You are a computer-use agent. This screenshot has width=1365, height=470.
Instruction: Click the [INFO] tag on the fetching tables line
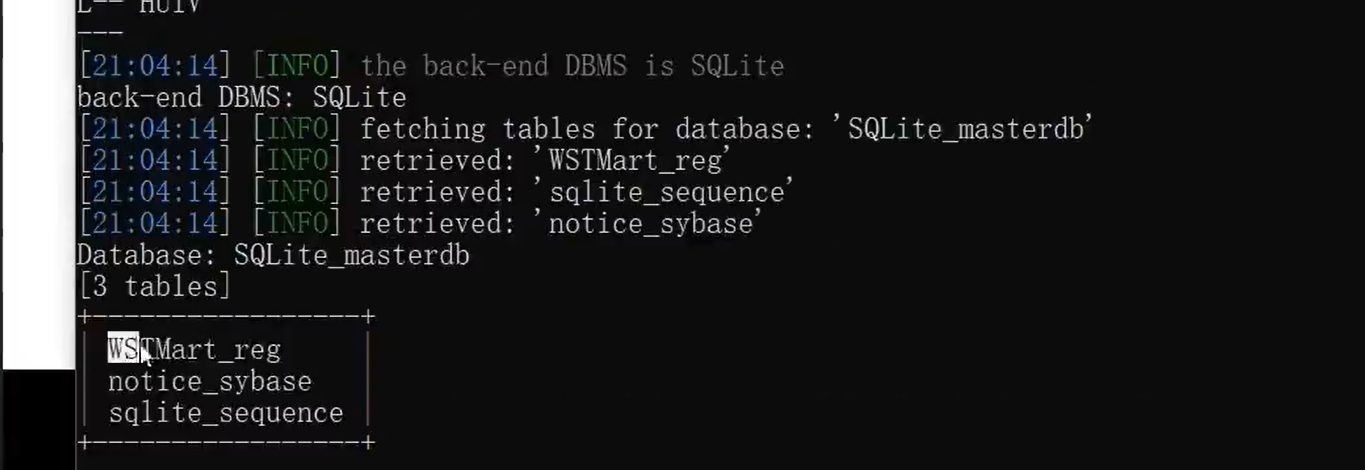[x=296, y=129]
